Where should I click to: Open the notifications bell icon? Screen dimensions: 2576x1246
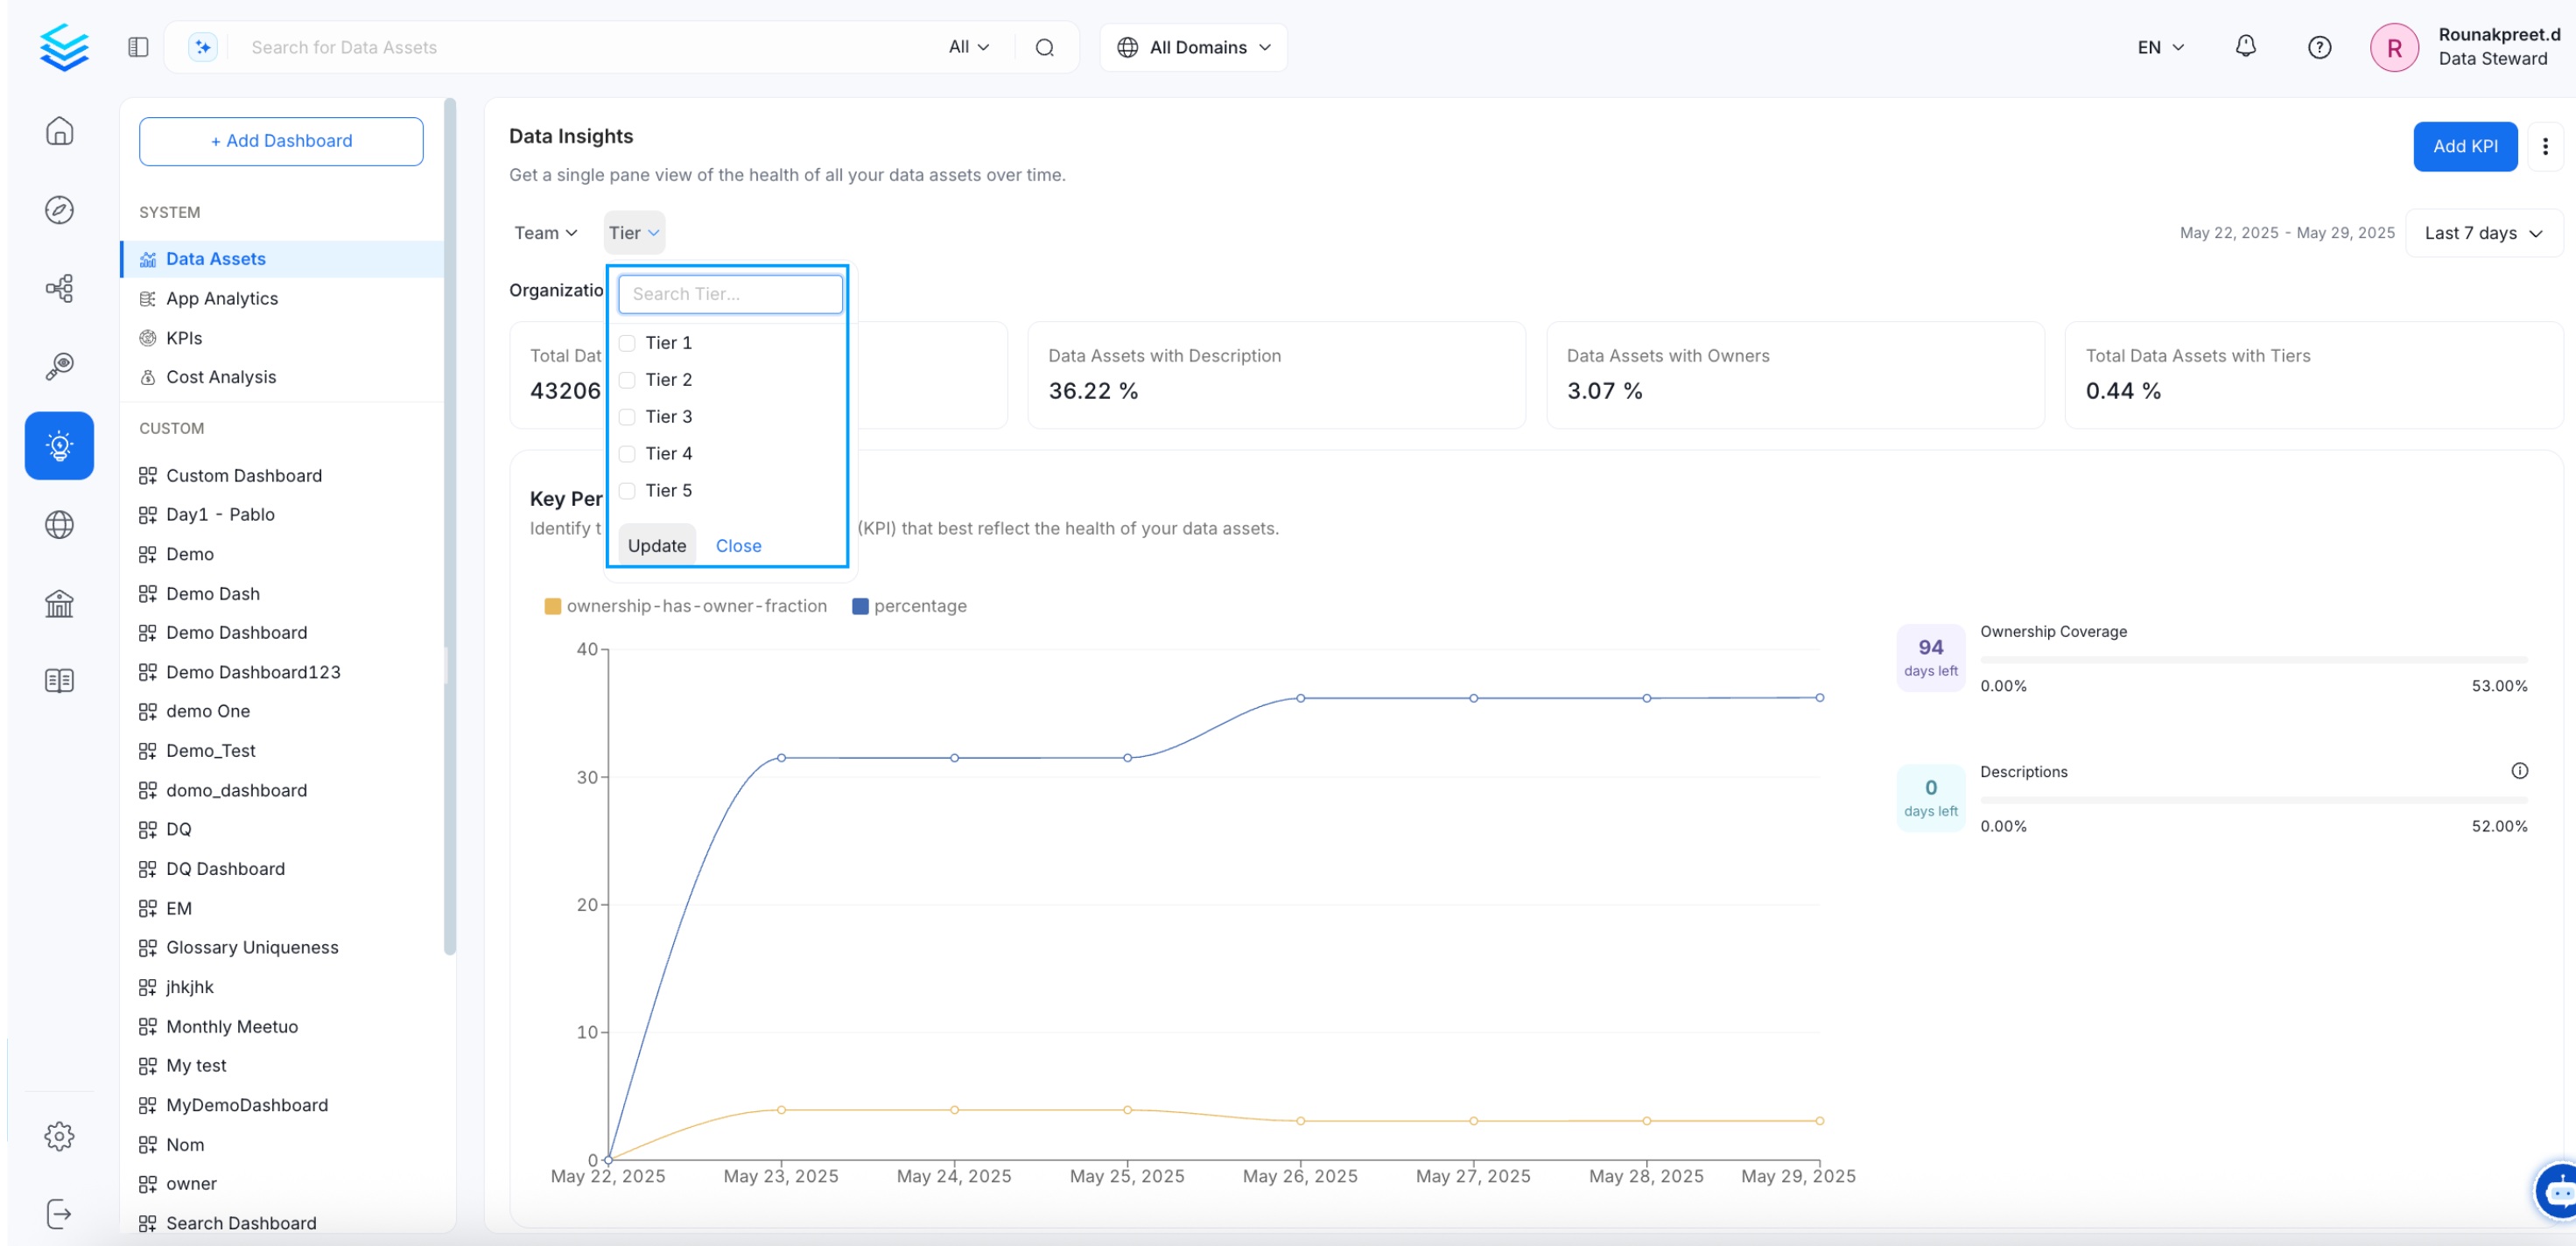(x=2244, y=47)
